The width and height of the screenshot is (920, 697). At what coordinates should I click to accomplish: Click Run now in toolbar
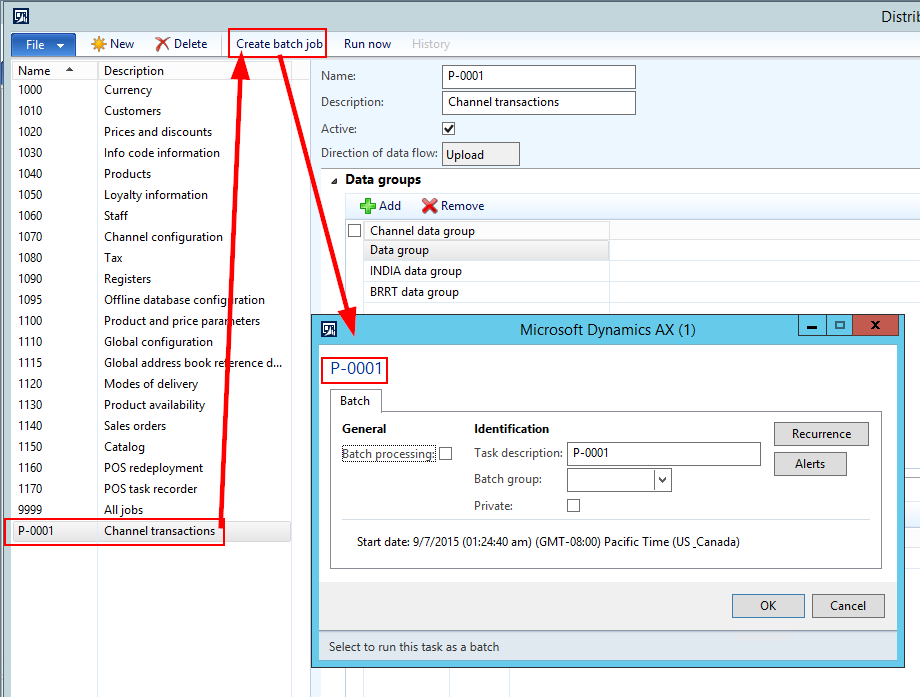367,44
